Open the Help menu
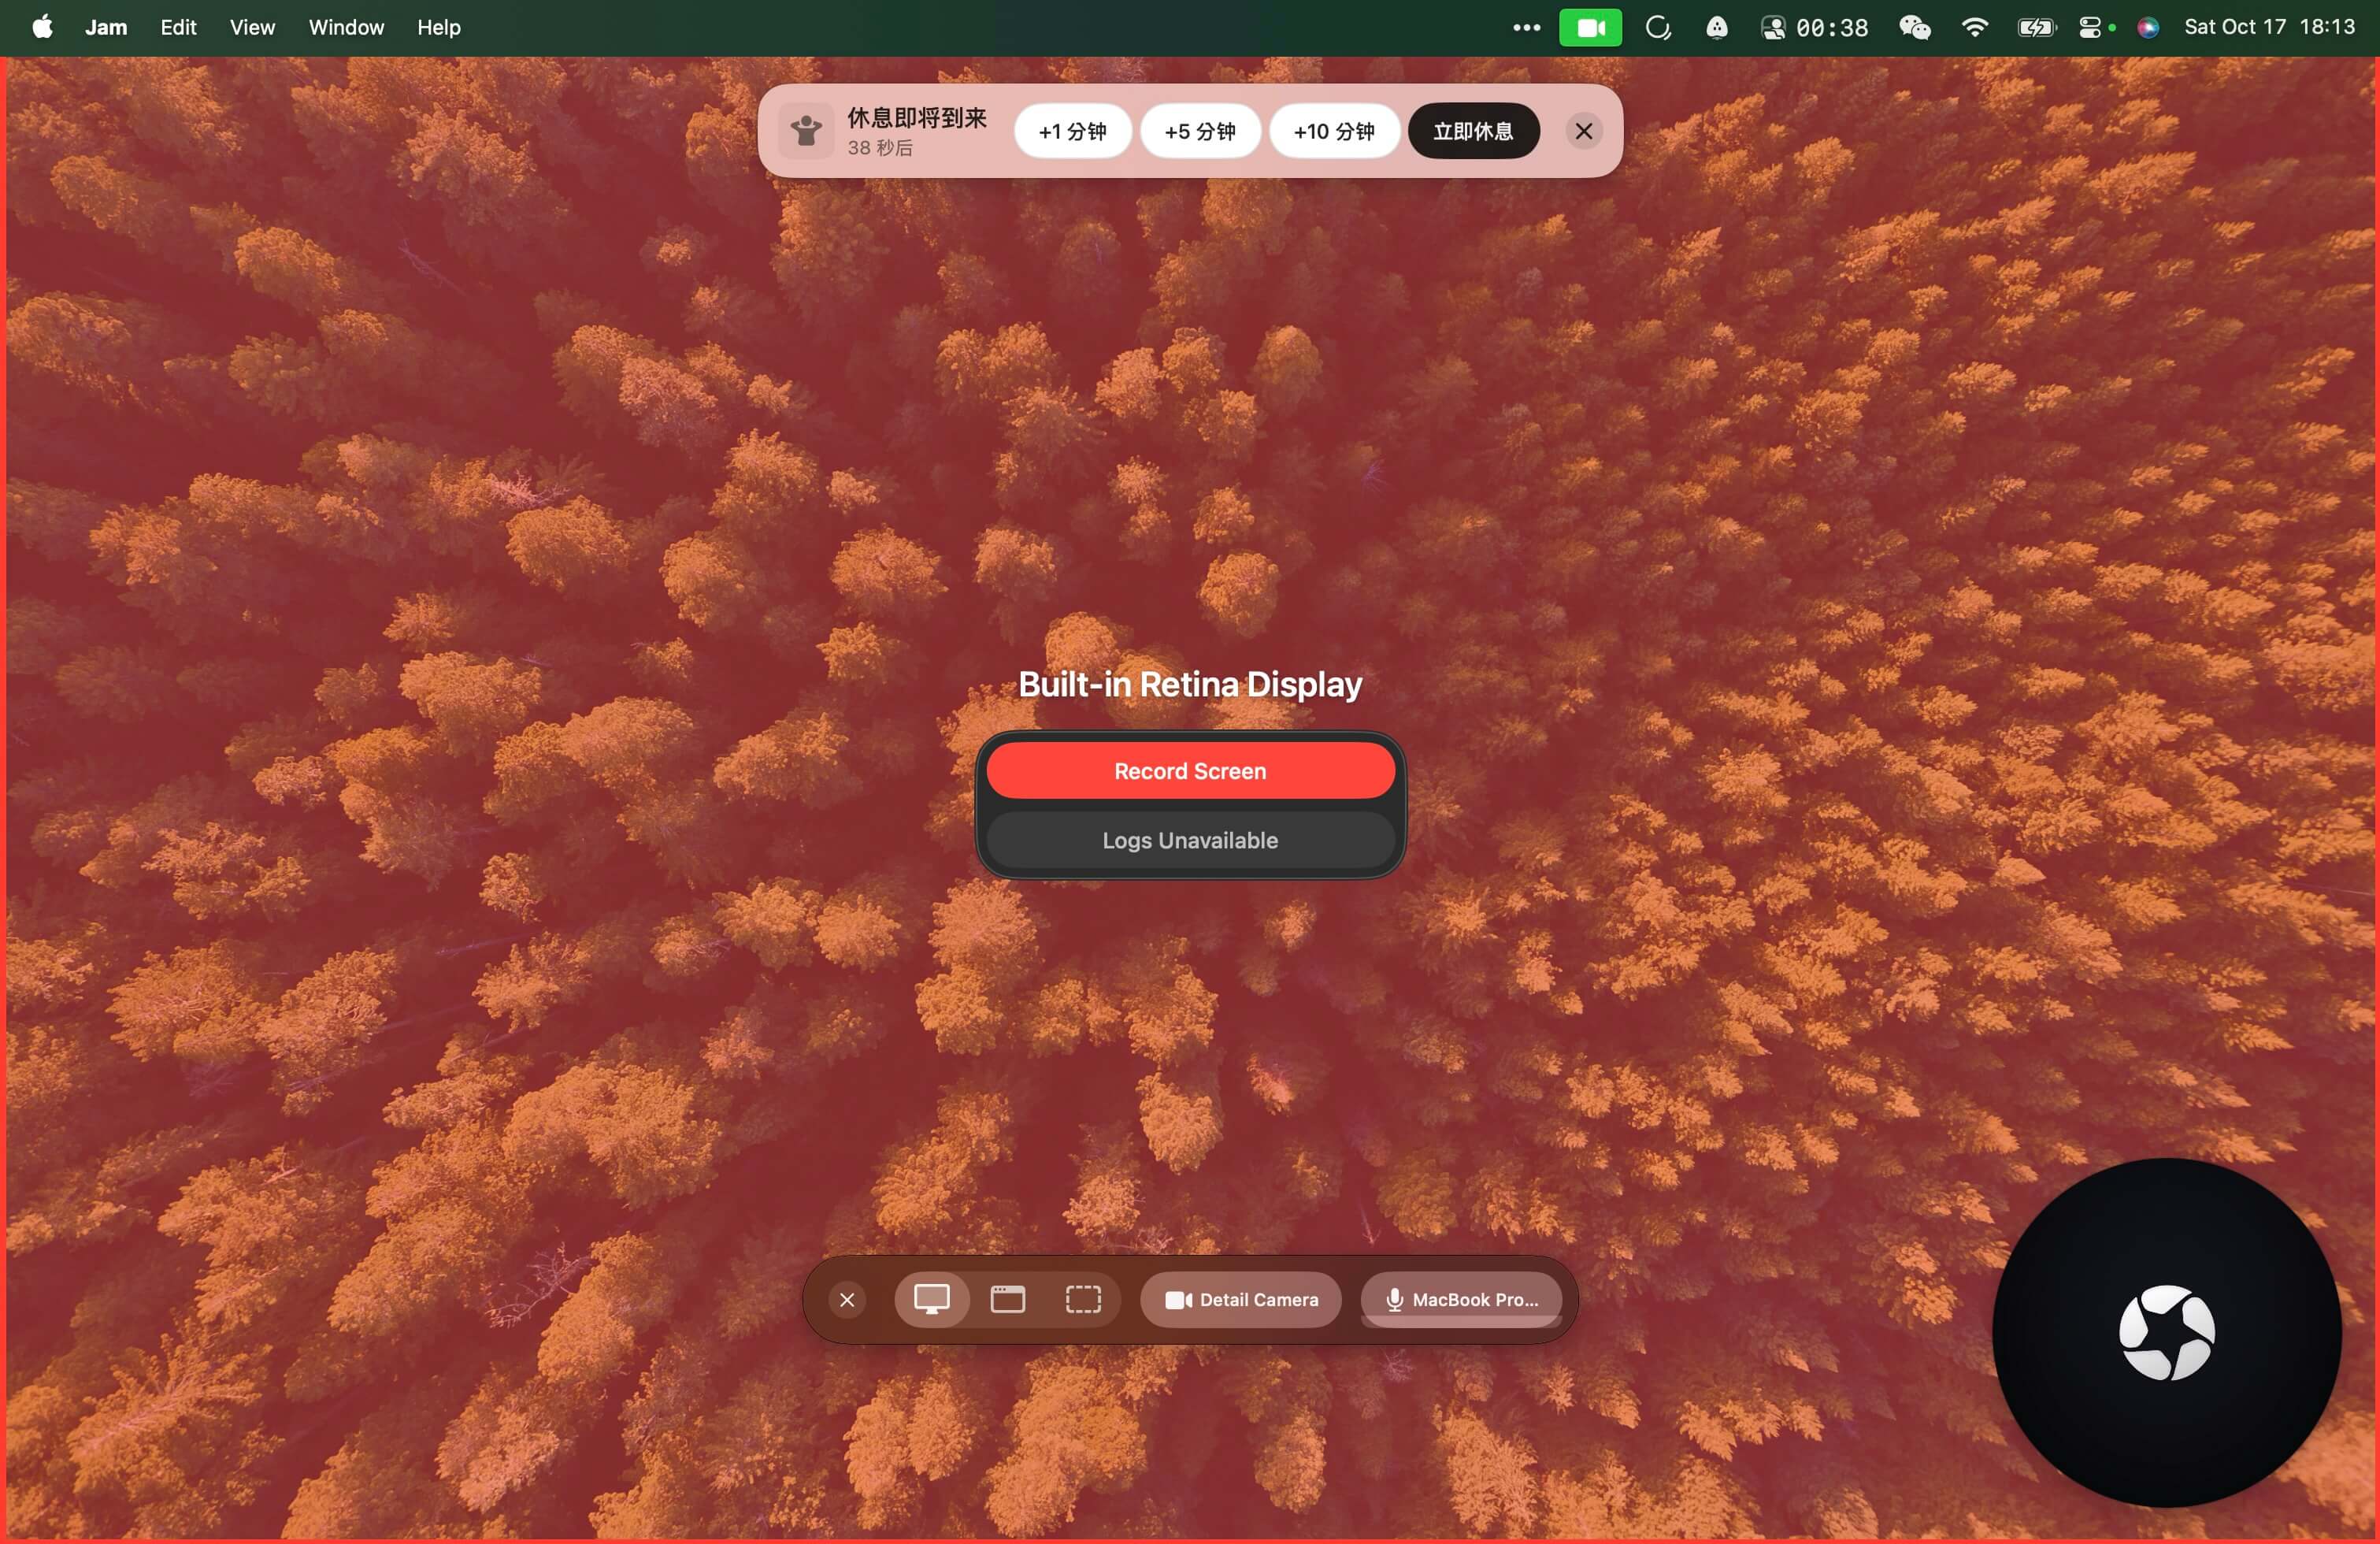 click(439, 27)
